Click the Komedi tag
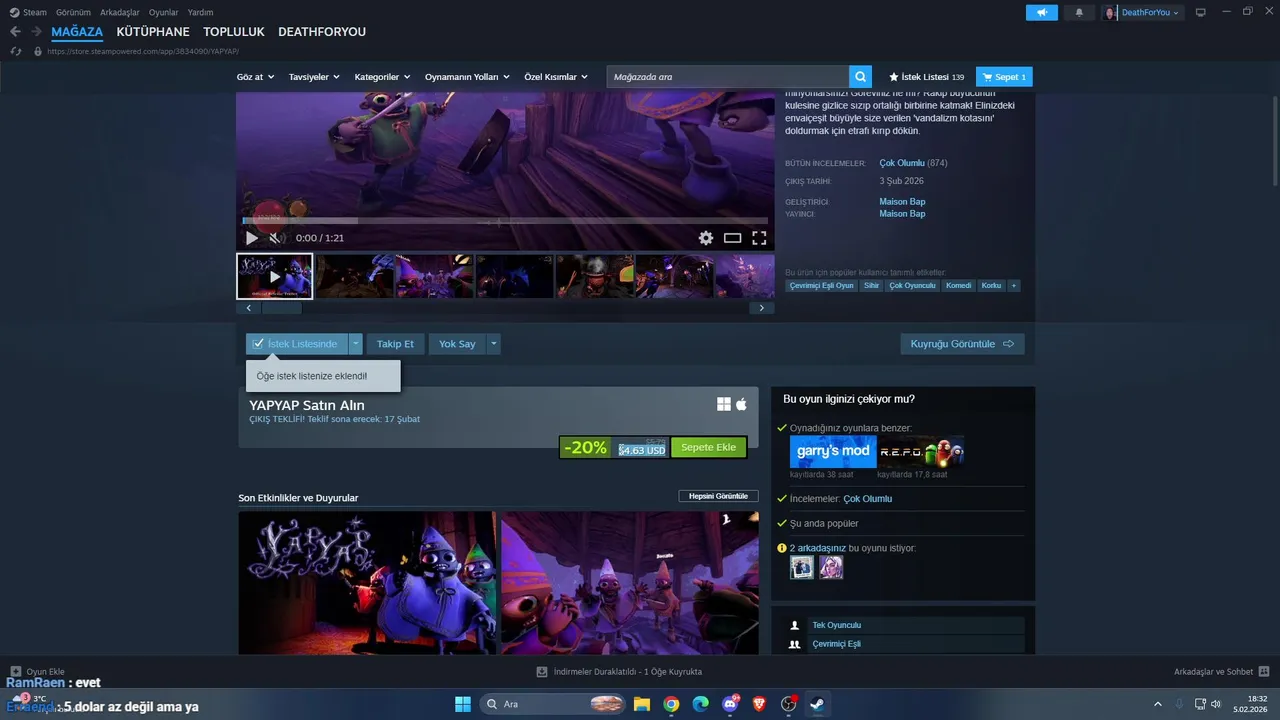This screenshot has height=720, width=1280. click(959, 285)
